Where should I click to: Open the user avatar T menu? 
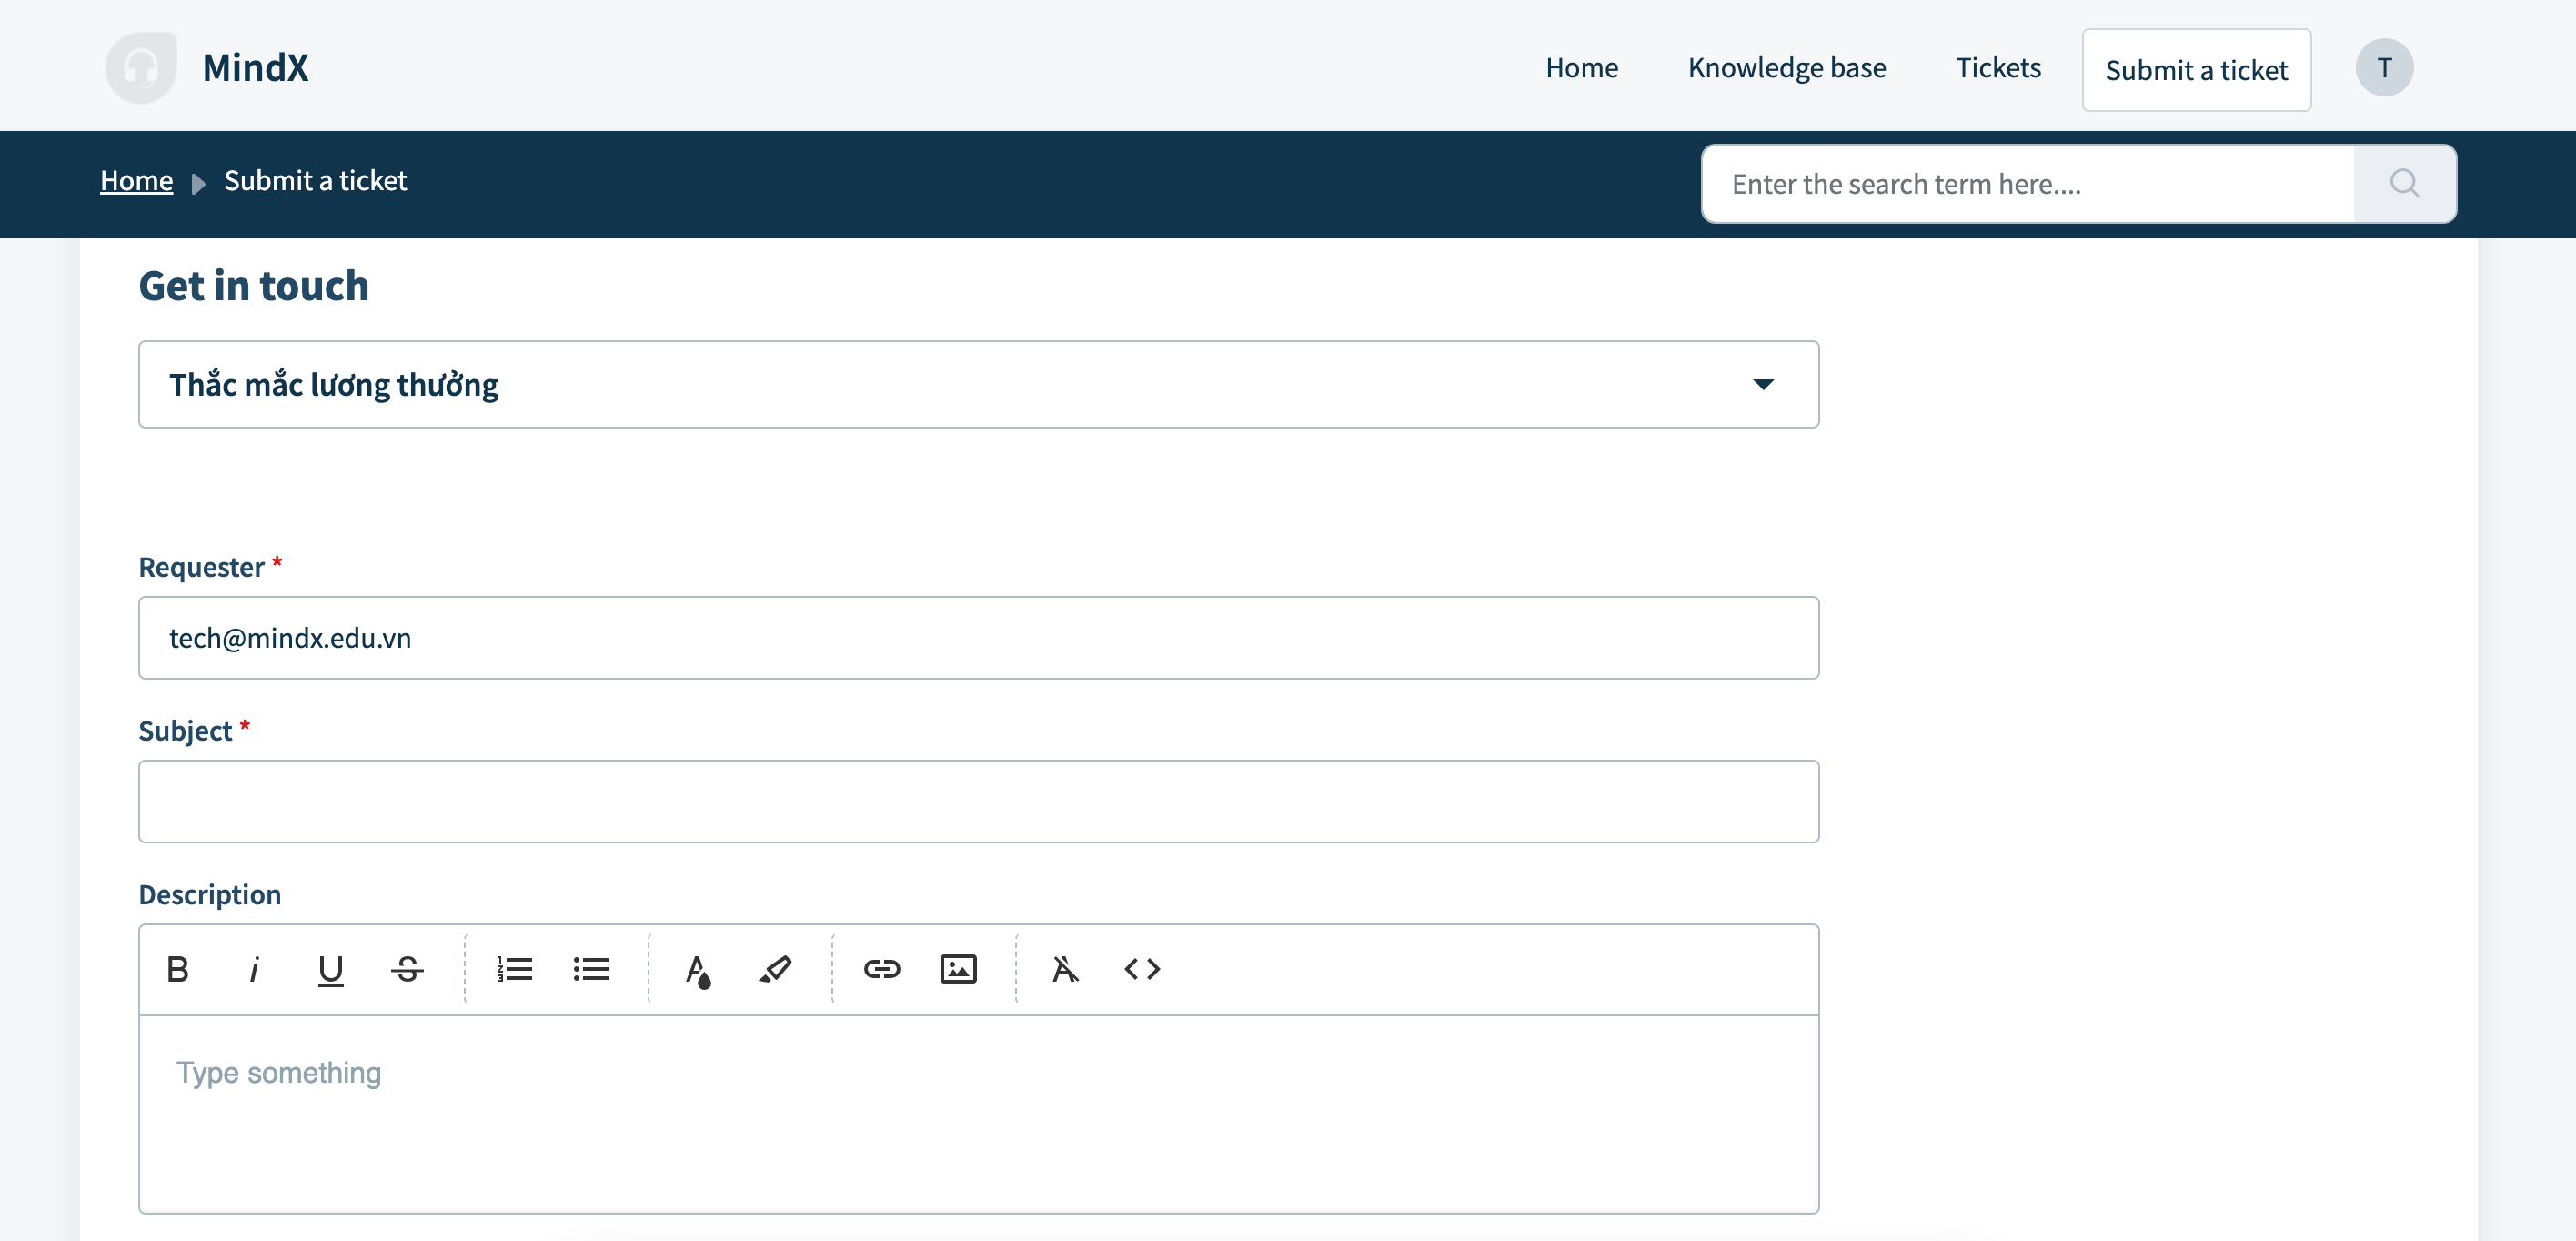point(2384,68)
